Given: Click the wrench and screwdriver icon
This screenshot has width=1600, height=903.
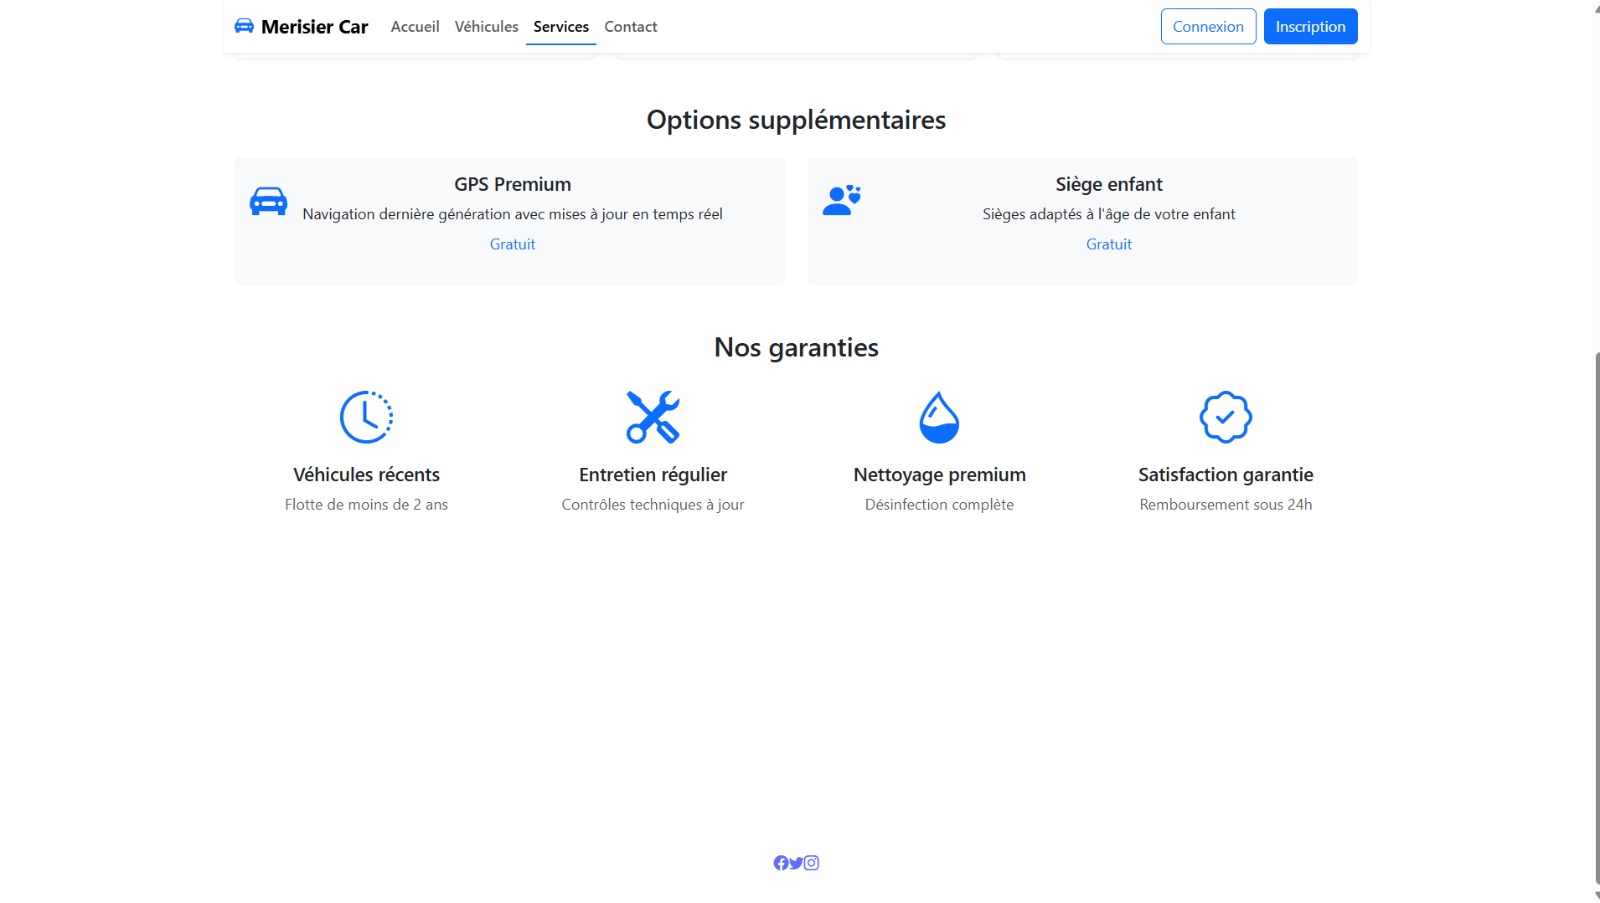Looking at the screenshot, I should click(653, 417).
